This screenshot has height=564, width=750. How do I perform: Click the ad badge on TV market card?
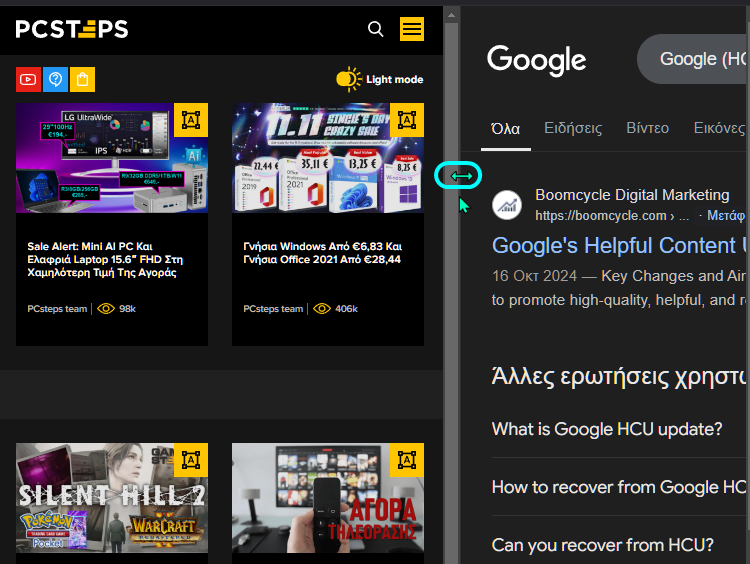(x=407, y=460)
